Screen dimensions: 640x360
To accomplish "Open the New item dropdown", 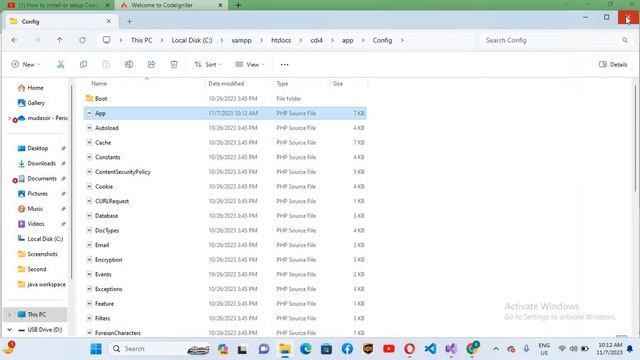I will point(26,64).
